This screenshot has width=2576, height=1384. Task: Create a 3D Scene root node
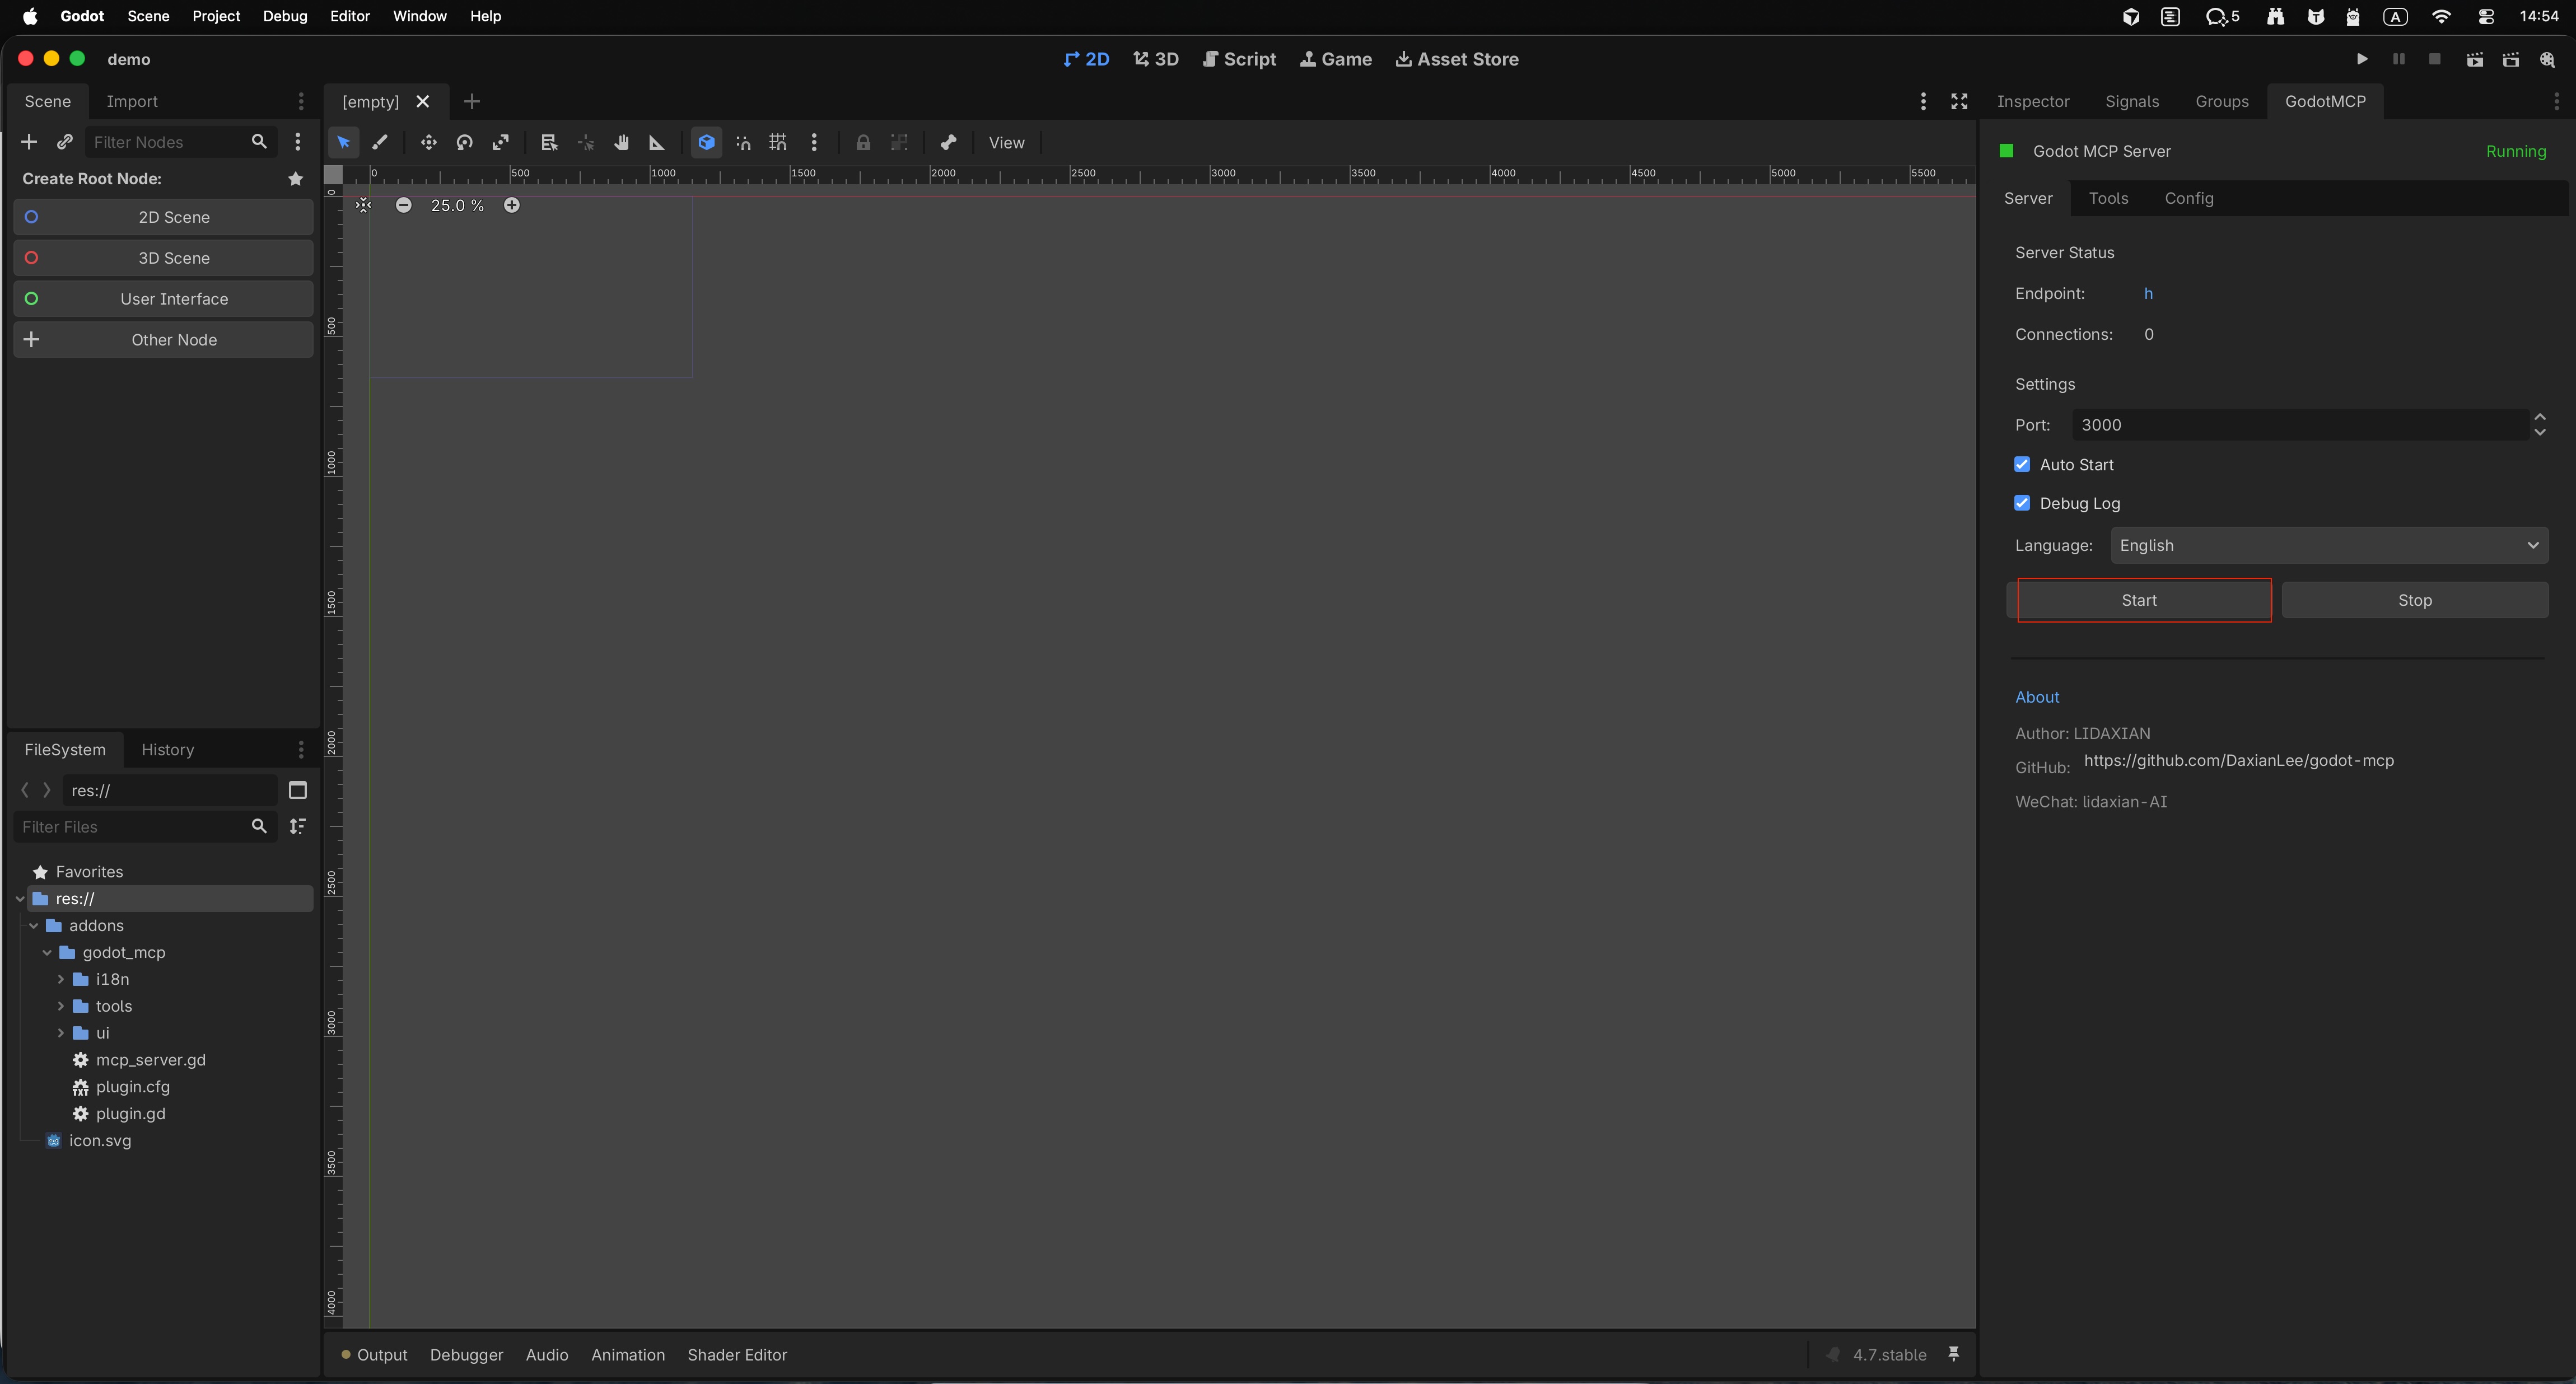point(163,258)
